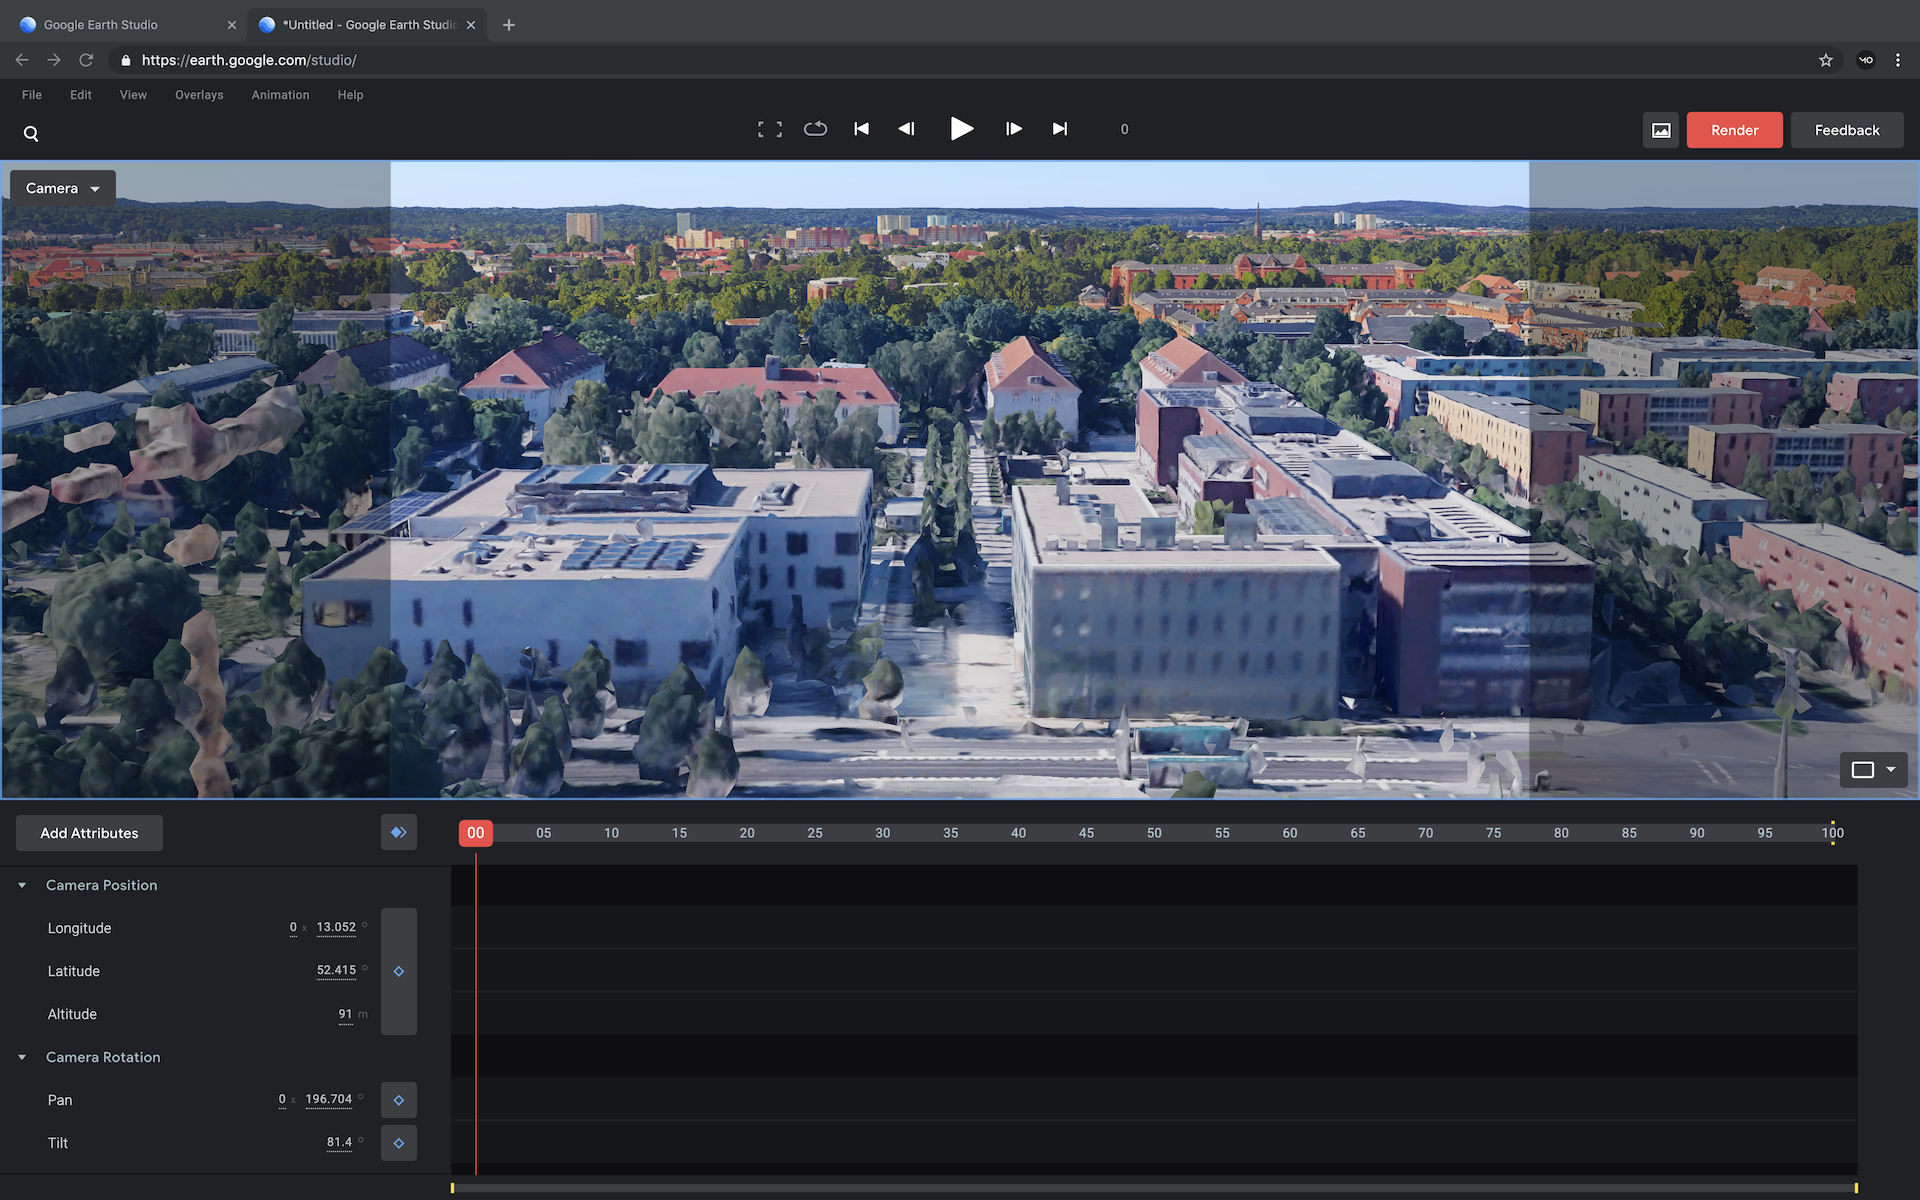Click Add Attributes button
1920x1200 pixels.
[89, 833]
